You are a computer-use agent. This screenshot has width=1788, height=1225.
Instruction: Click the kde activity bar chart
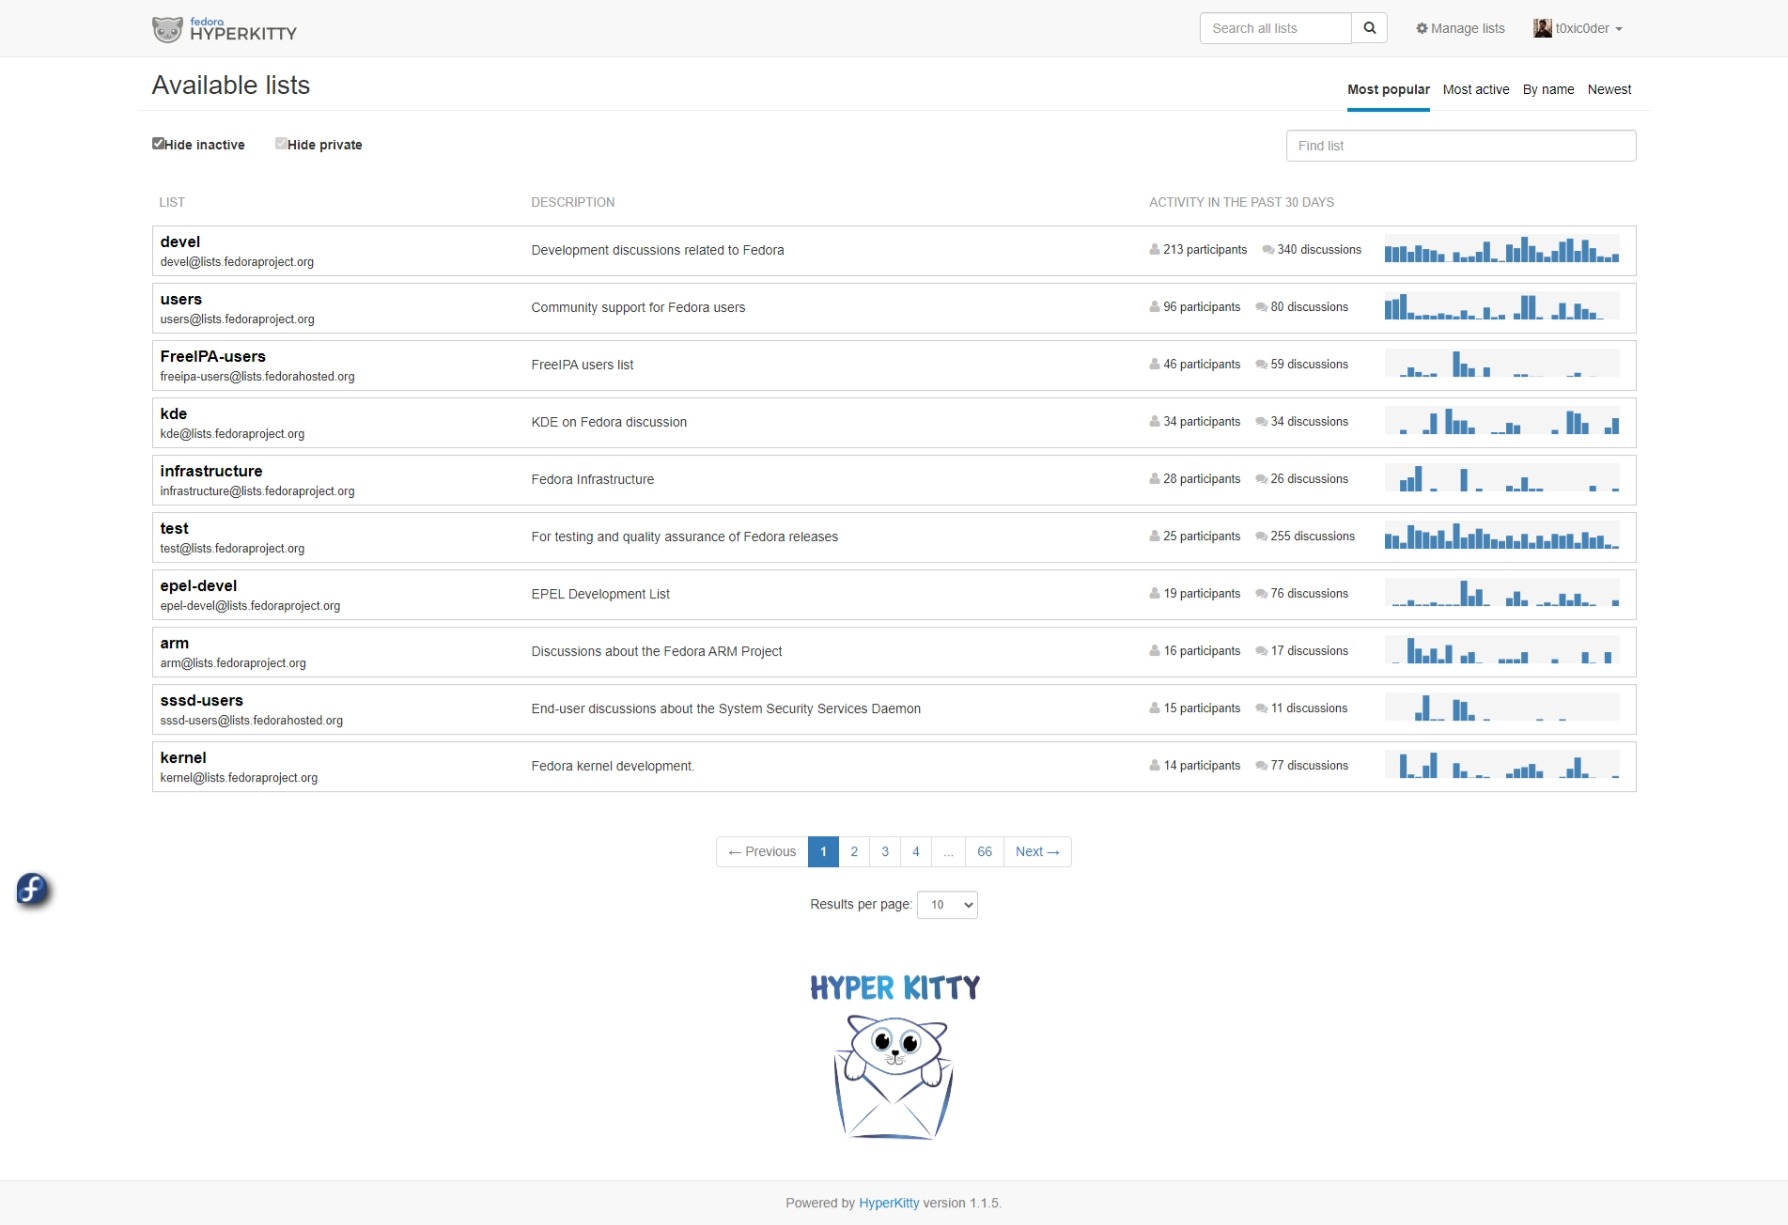click(1501, 422)
